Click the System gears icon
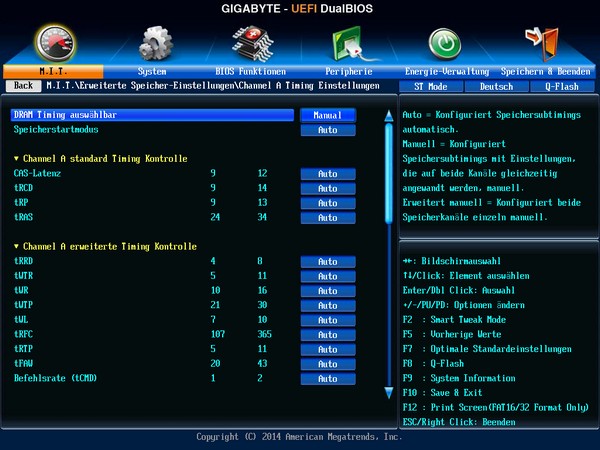The width and height of the screenshot is (600, 450). click(x=155, y=44)
